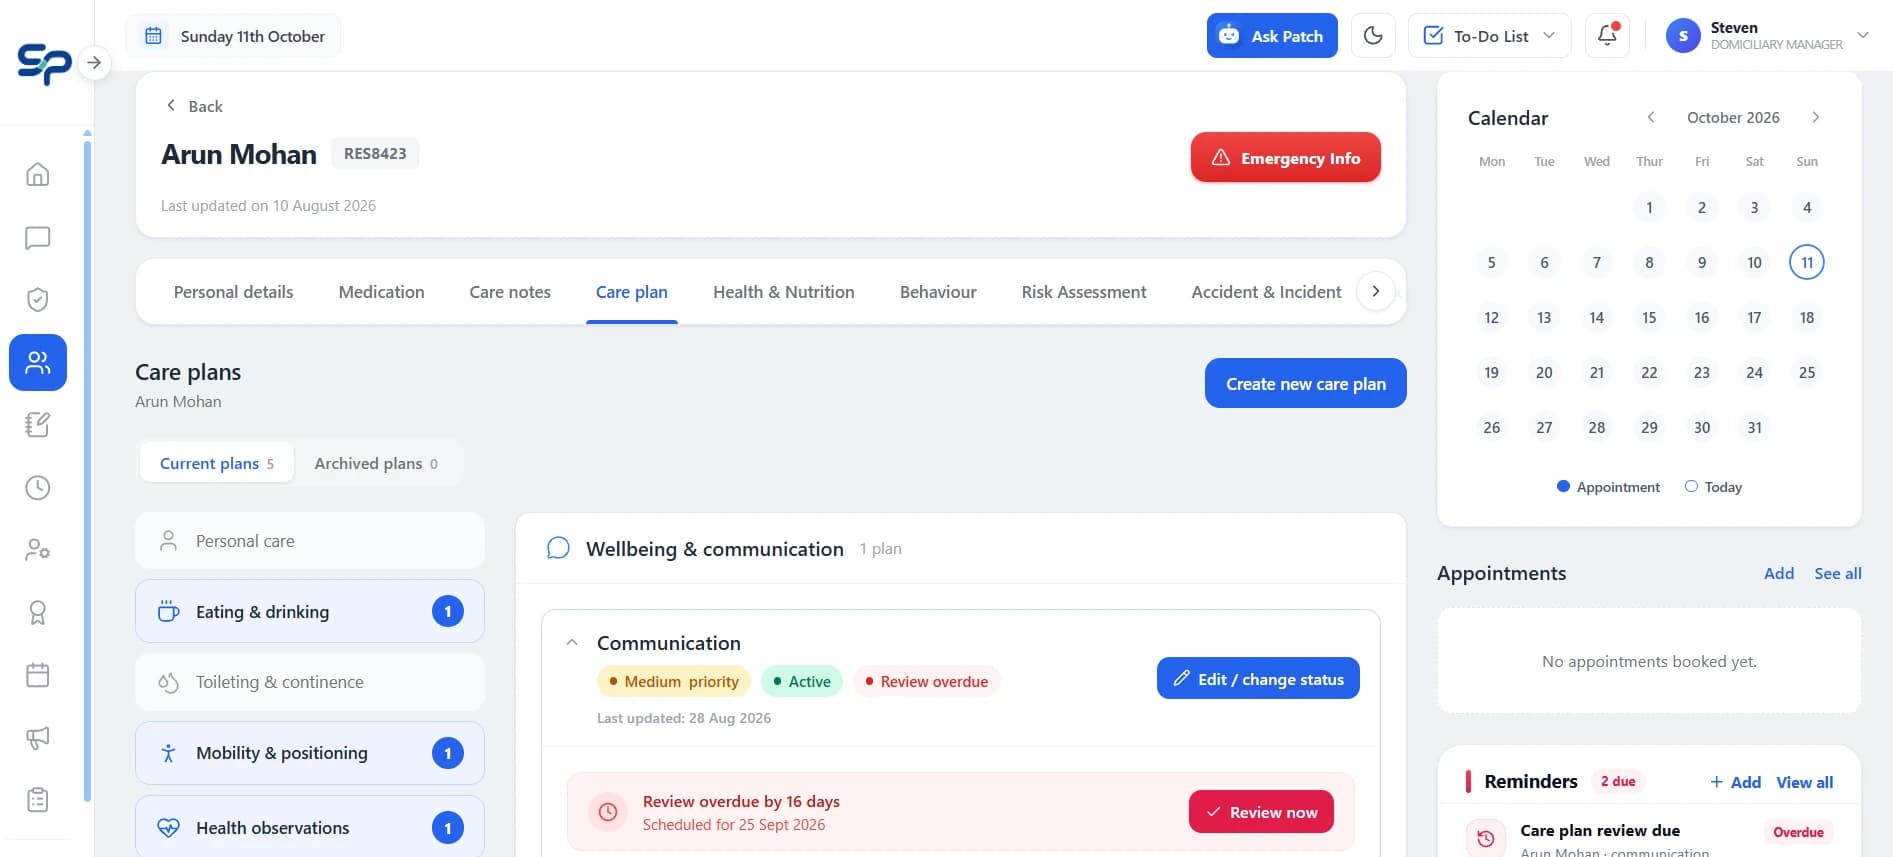Ask Patch assistant
The image size is (1893, 857).
click(x=1271, y=36)
